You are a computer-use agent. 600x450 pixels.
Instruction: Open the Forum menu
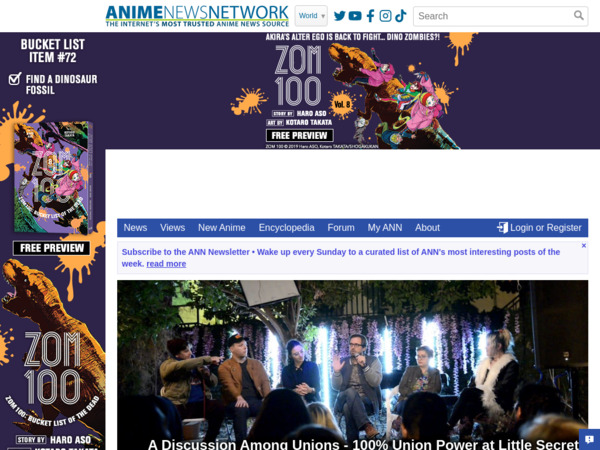(x=341, y=228)
